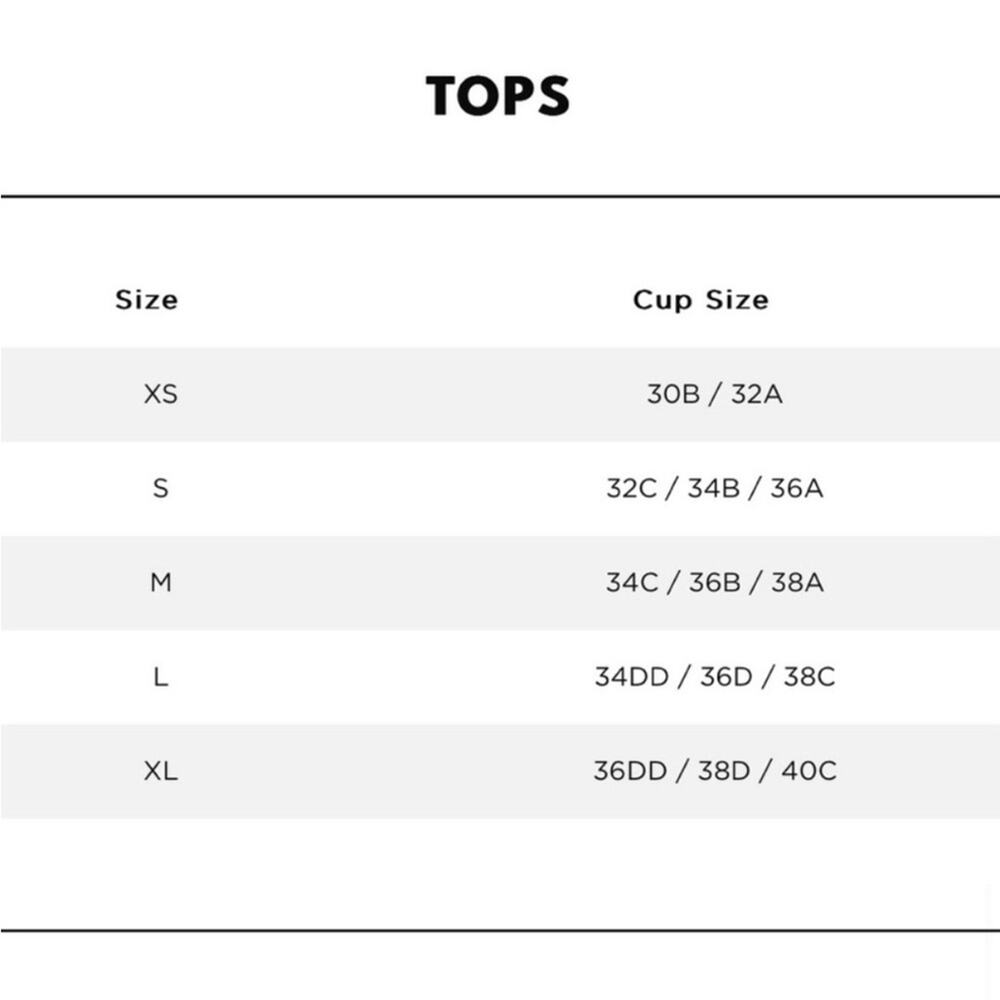
Task: Click the L size label
Action: (161, 677)
